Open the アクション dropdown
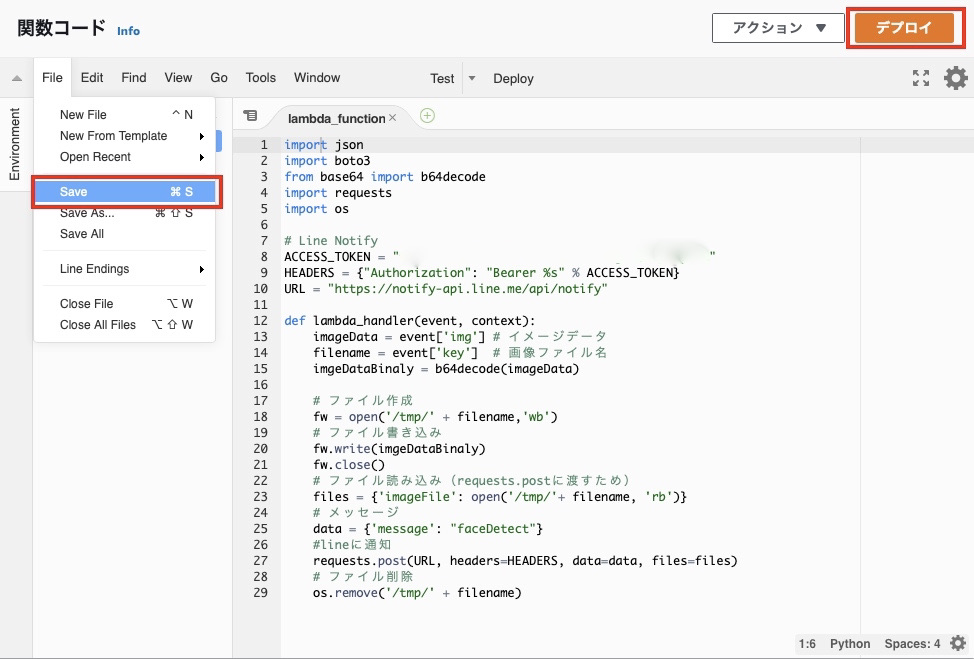 click(x=778, y=28)
